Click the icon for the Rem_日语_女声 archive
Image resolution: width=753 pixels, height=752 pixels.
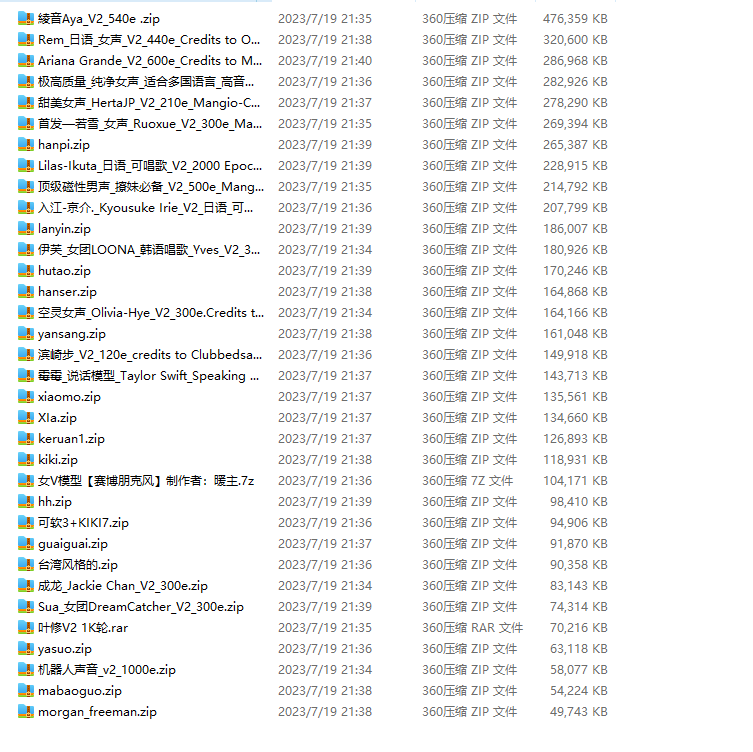coord(26,40)
